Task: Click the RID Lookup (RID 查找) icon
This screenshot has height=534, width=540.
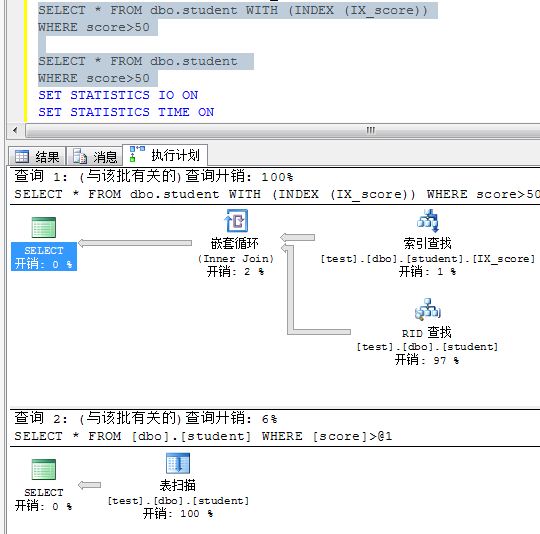Action: (x=427, y=309)
